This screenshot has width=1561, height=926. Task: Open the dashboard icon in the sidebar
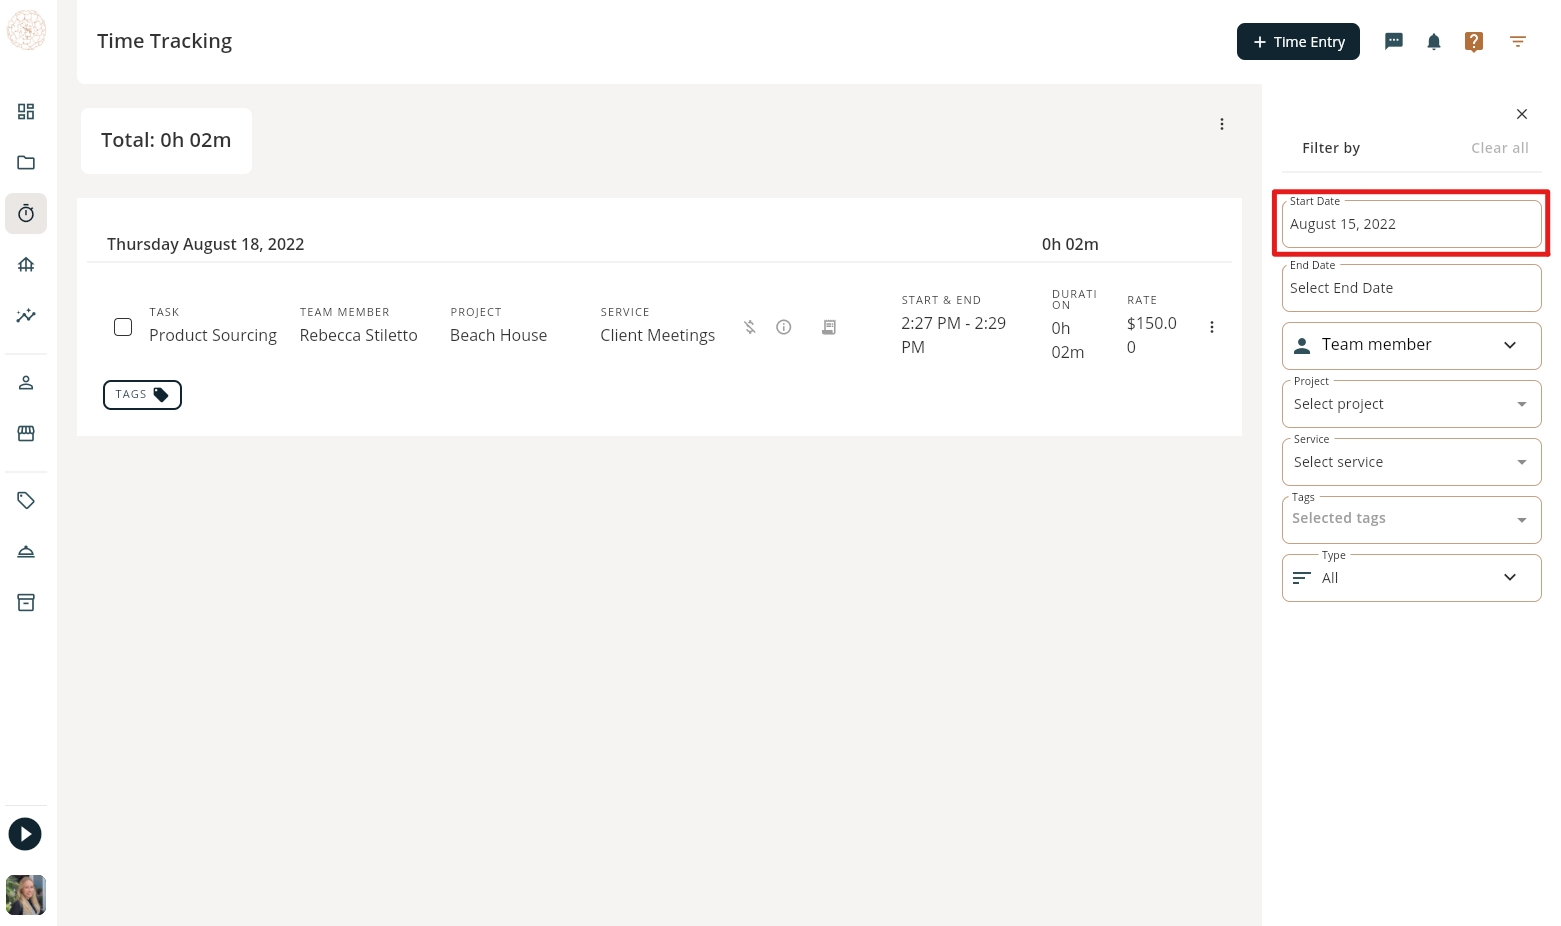26,111
